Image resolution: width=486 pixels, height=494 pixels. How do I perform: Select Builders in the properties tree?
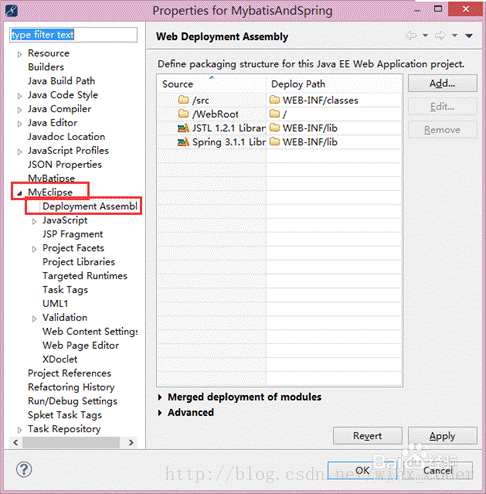point(46,67)
